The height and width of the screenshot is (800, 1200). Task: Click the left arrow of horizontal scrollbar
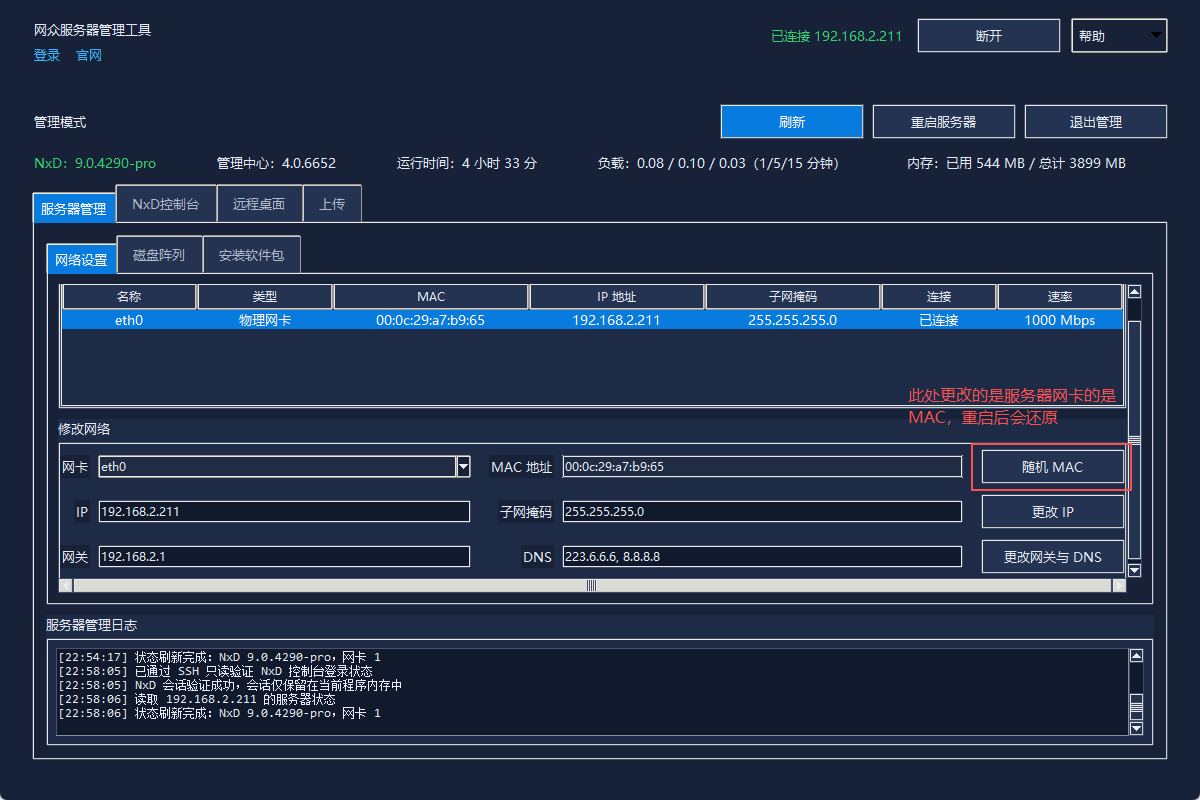click(x=66, y=585)
